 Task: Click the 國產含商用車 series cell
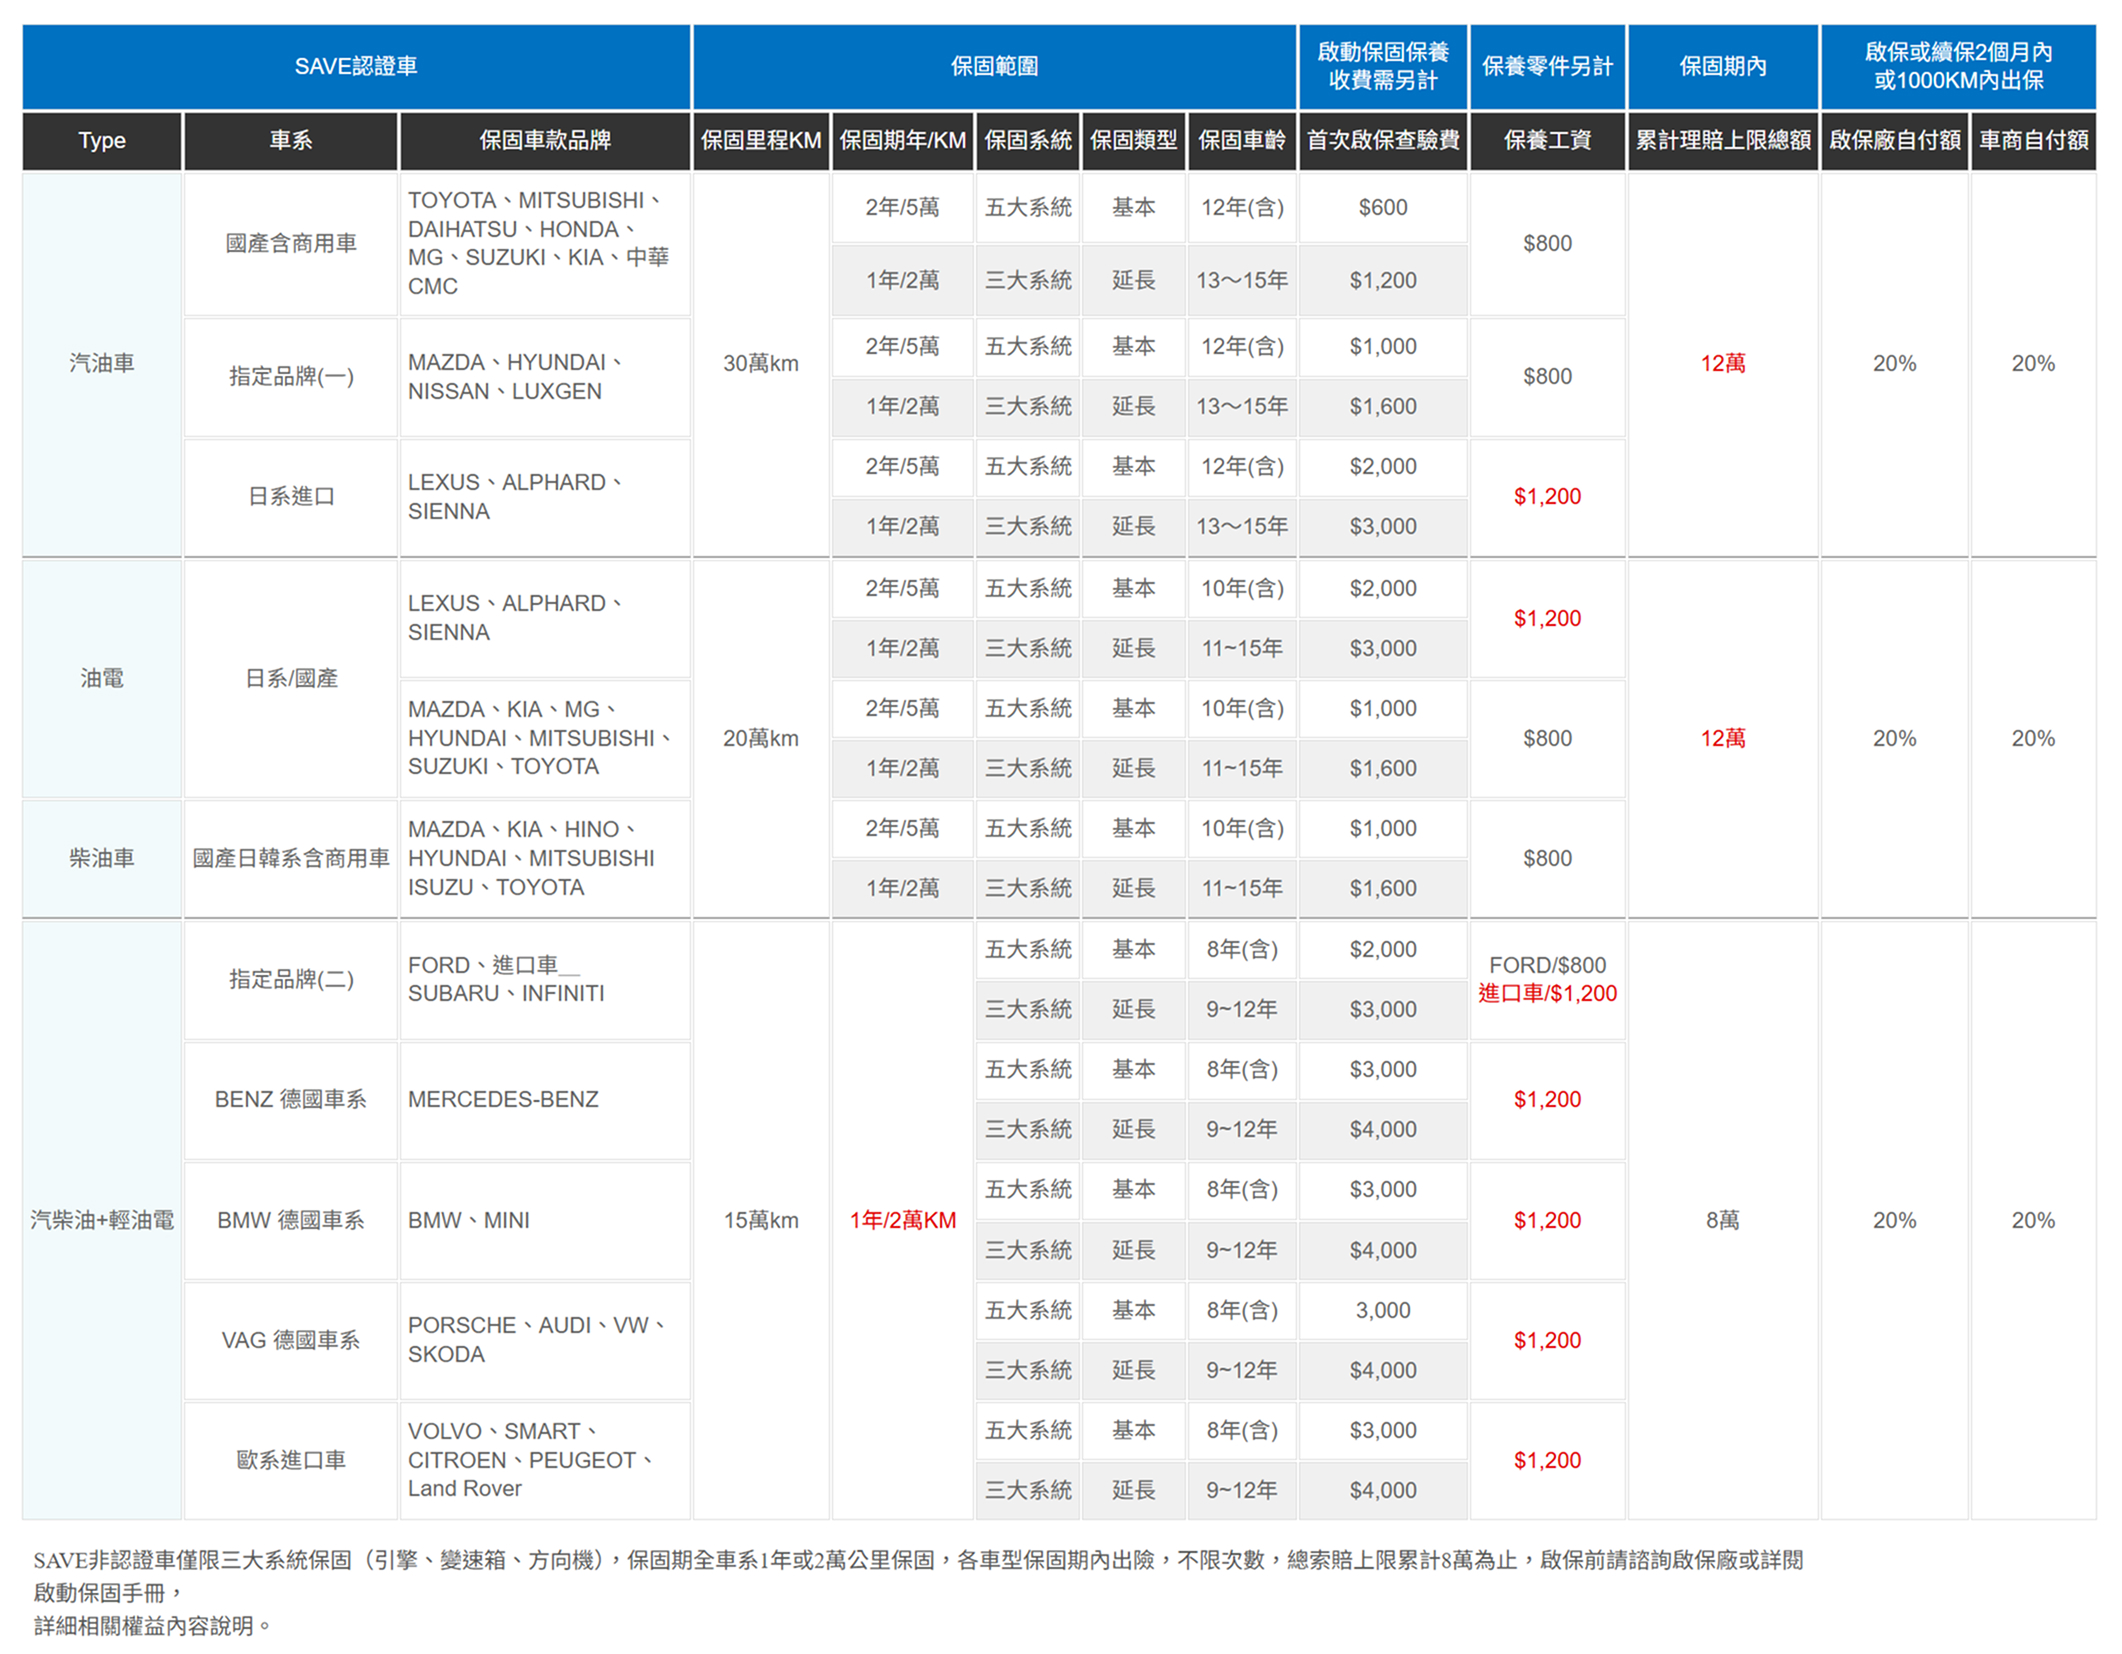tap(291, 244)
